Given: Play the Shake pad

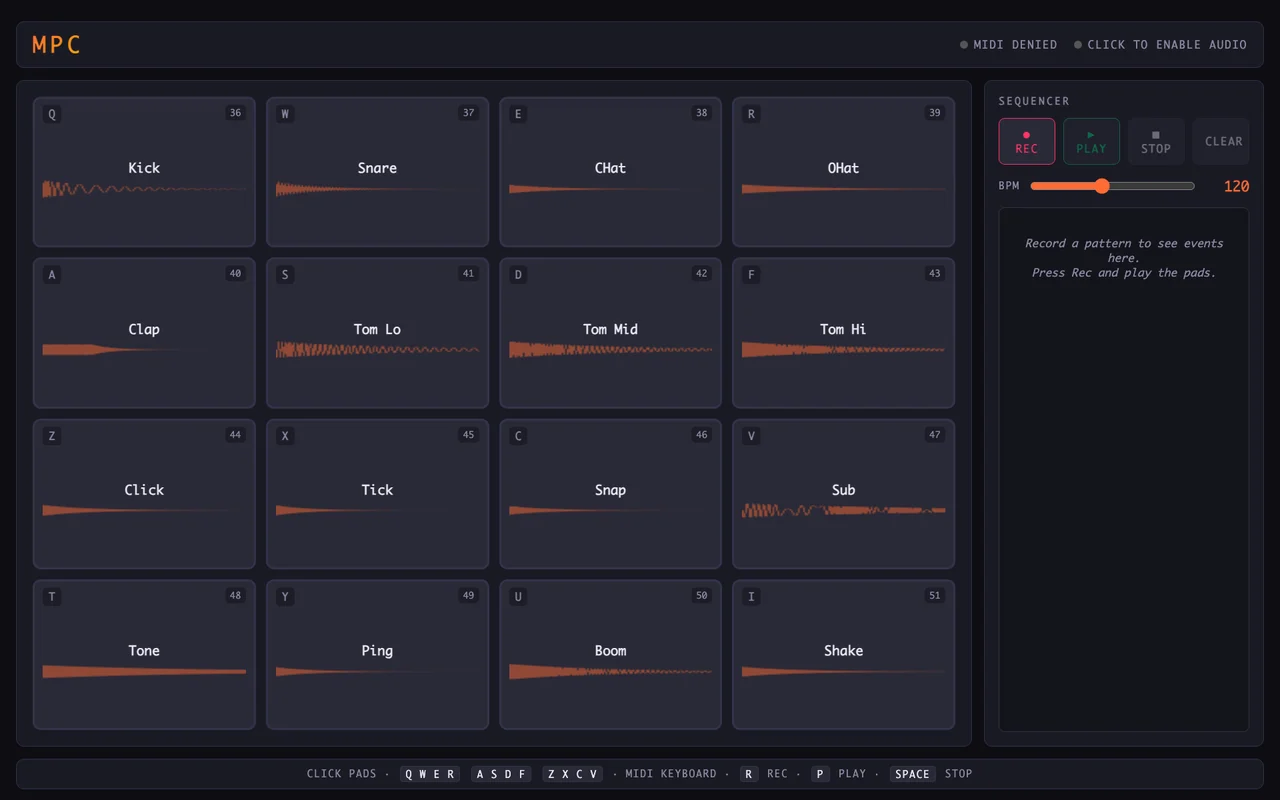Looking at the screenshot, I should (843, 655).
